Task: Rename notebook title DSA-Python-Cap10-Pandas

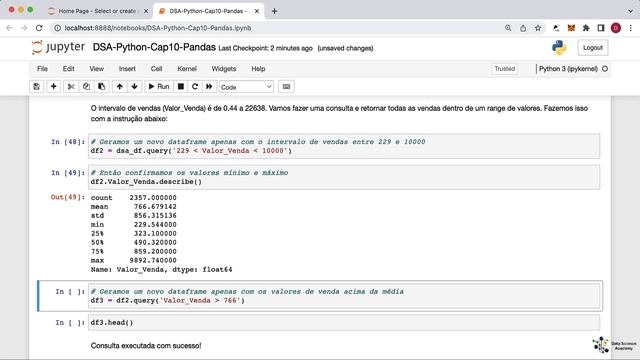Action: click(154, 47)
